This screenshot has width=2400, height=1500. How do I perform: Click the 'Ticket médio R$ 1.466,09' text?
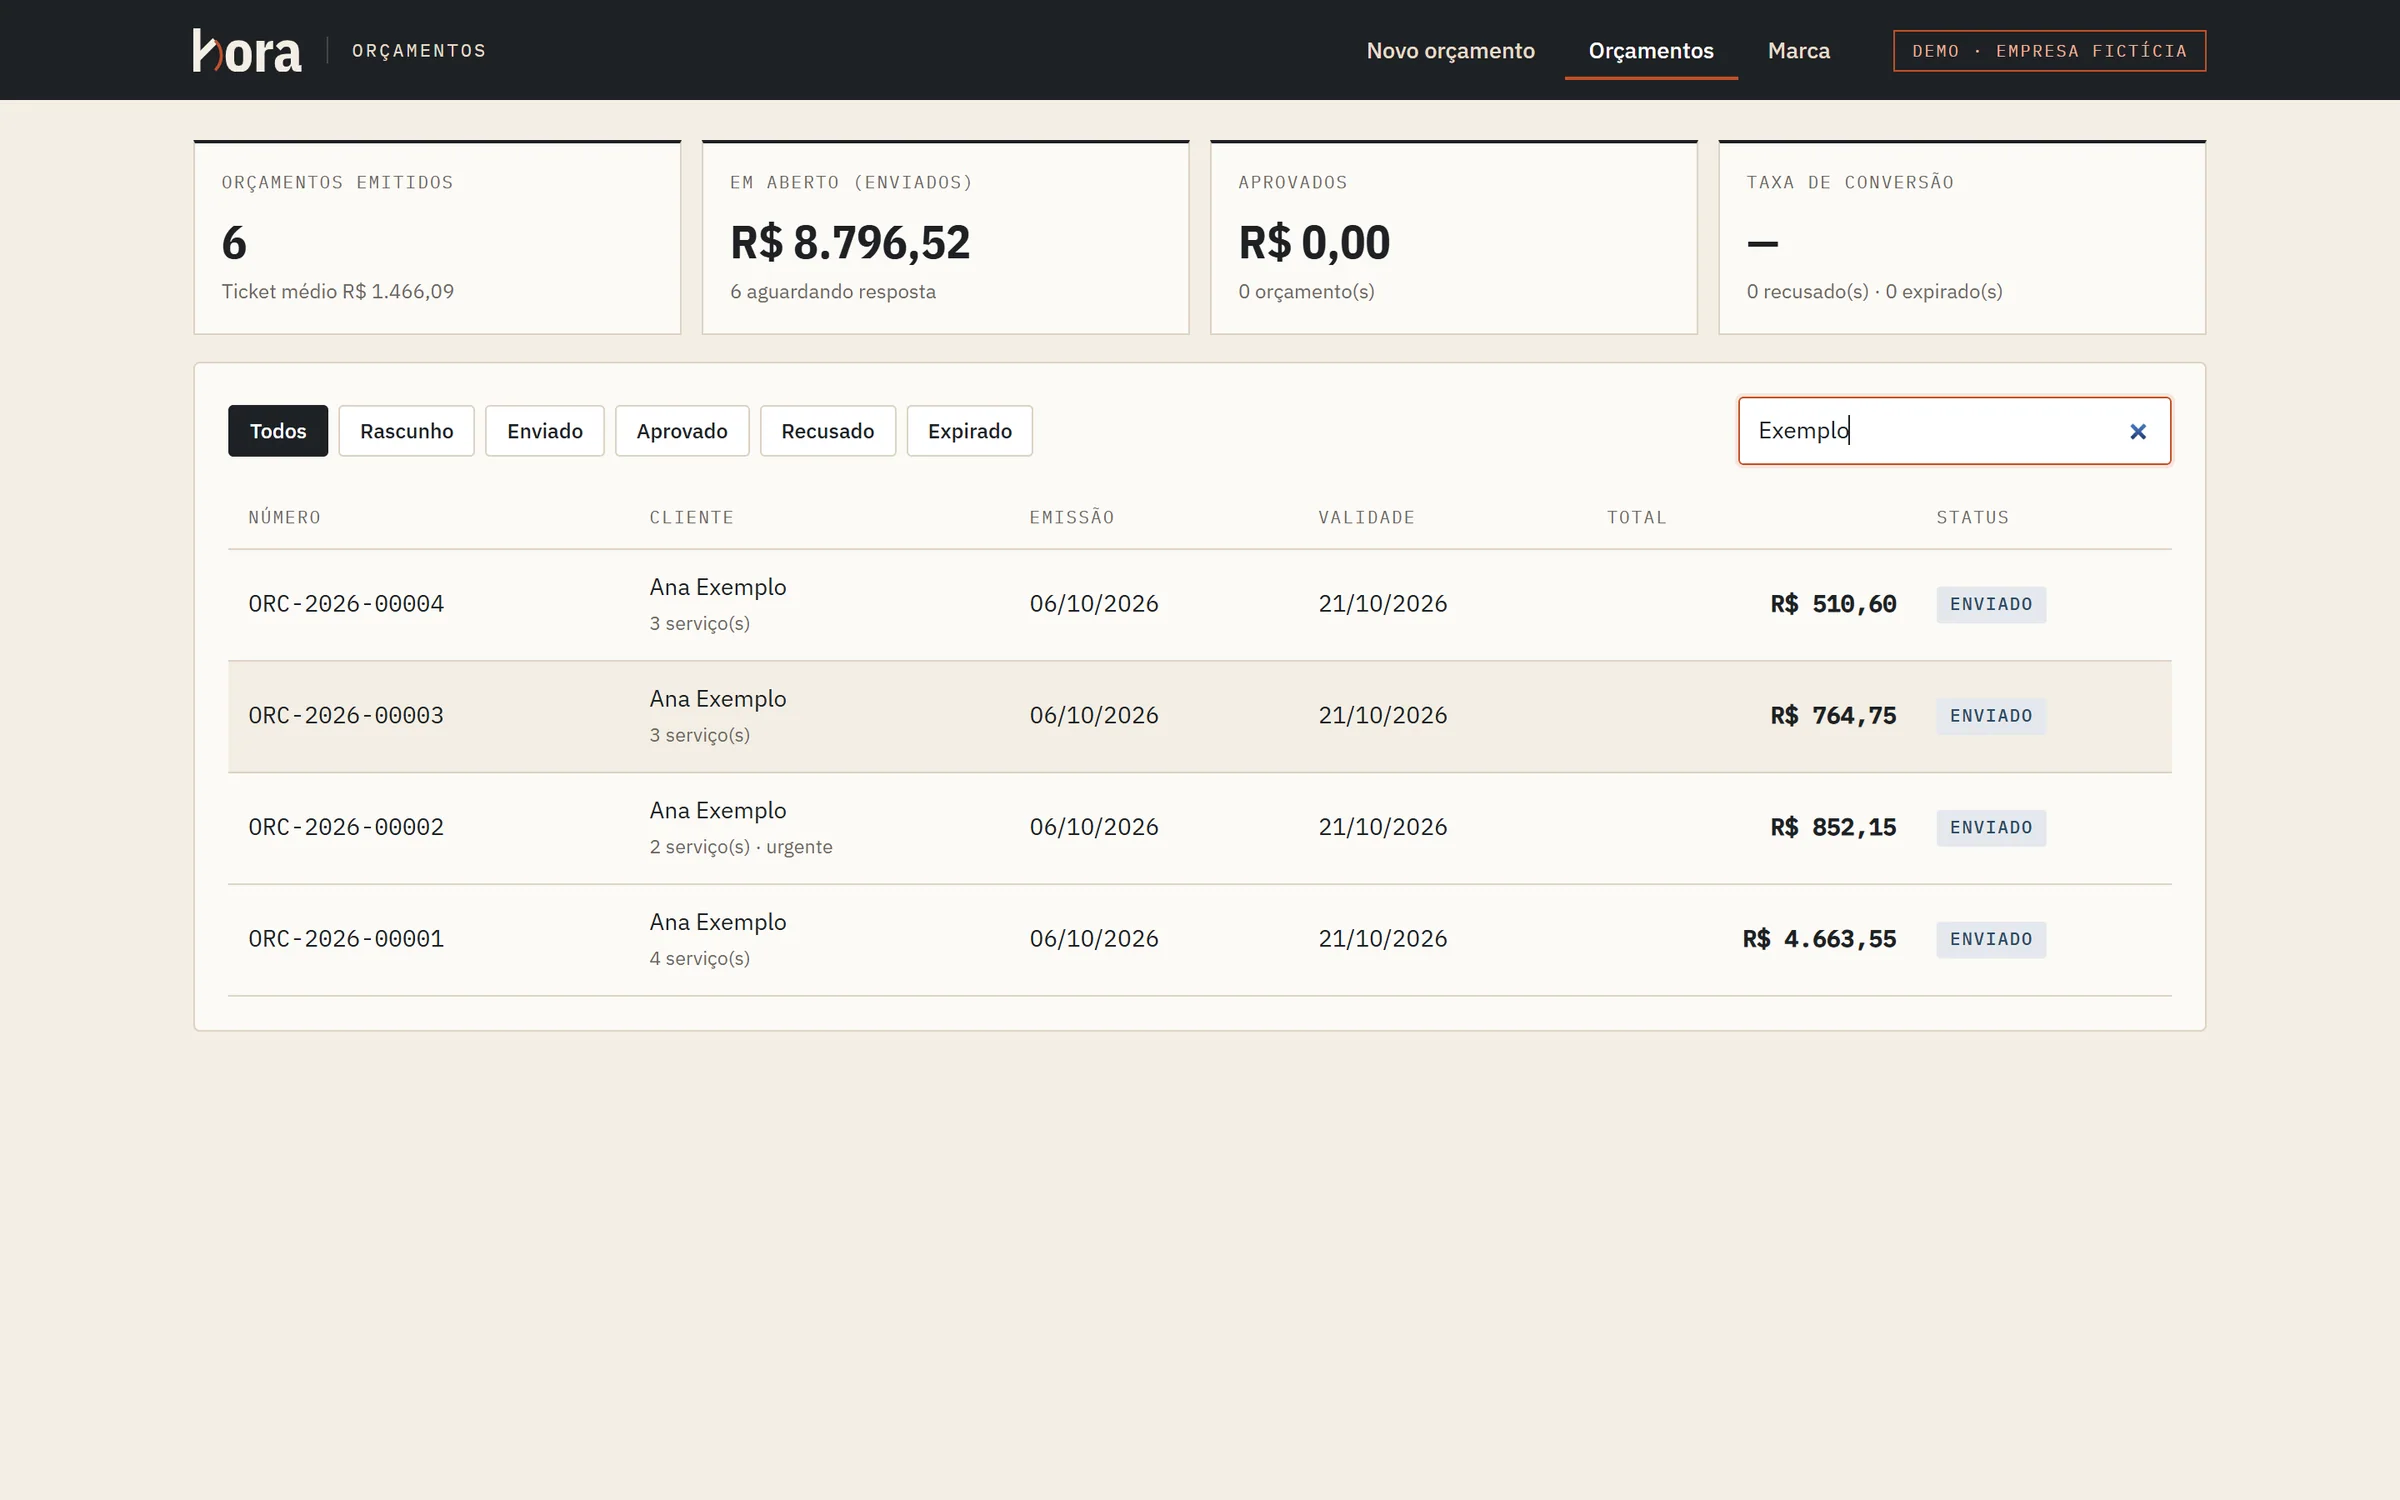[338, 292]
